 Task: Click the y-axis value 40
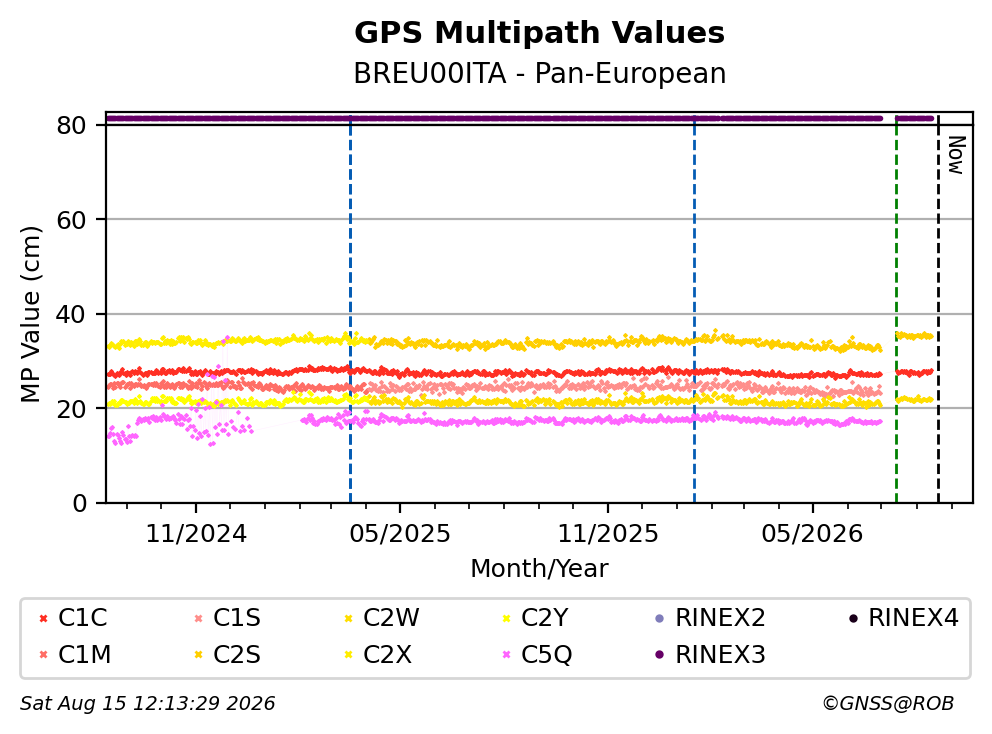[x=71, y=314]
